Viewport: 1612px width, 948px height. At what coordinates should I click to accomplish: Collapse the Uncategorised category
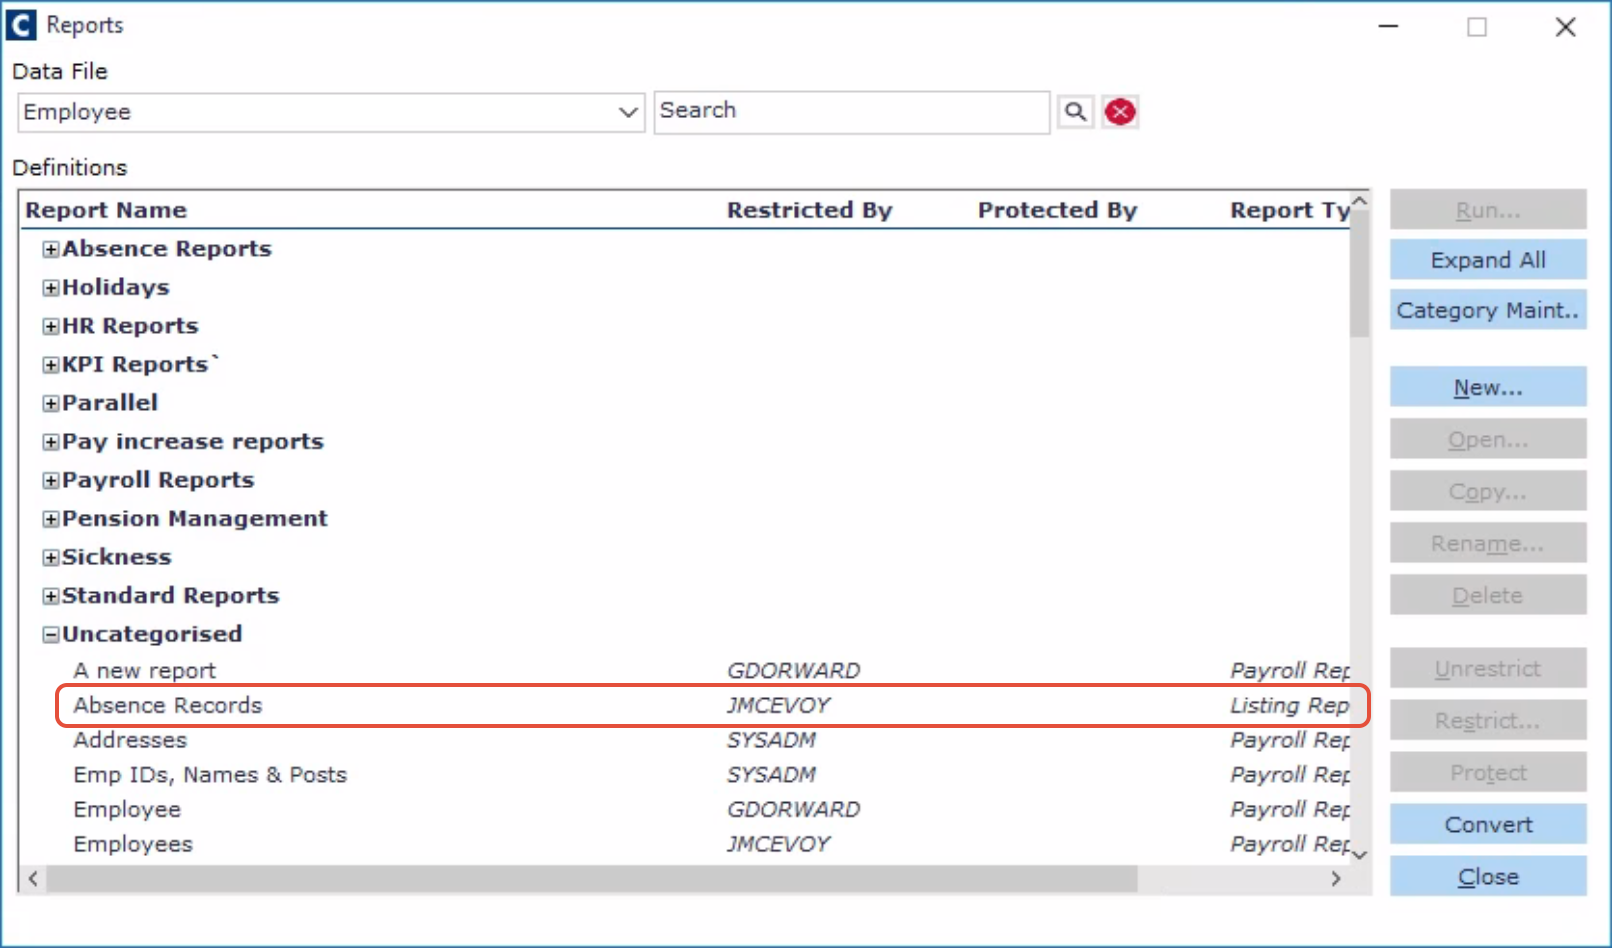point(51,634)
